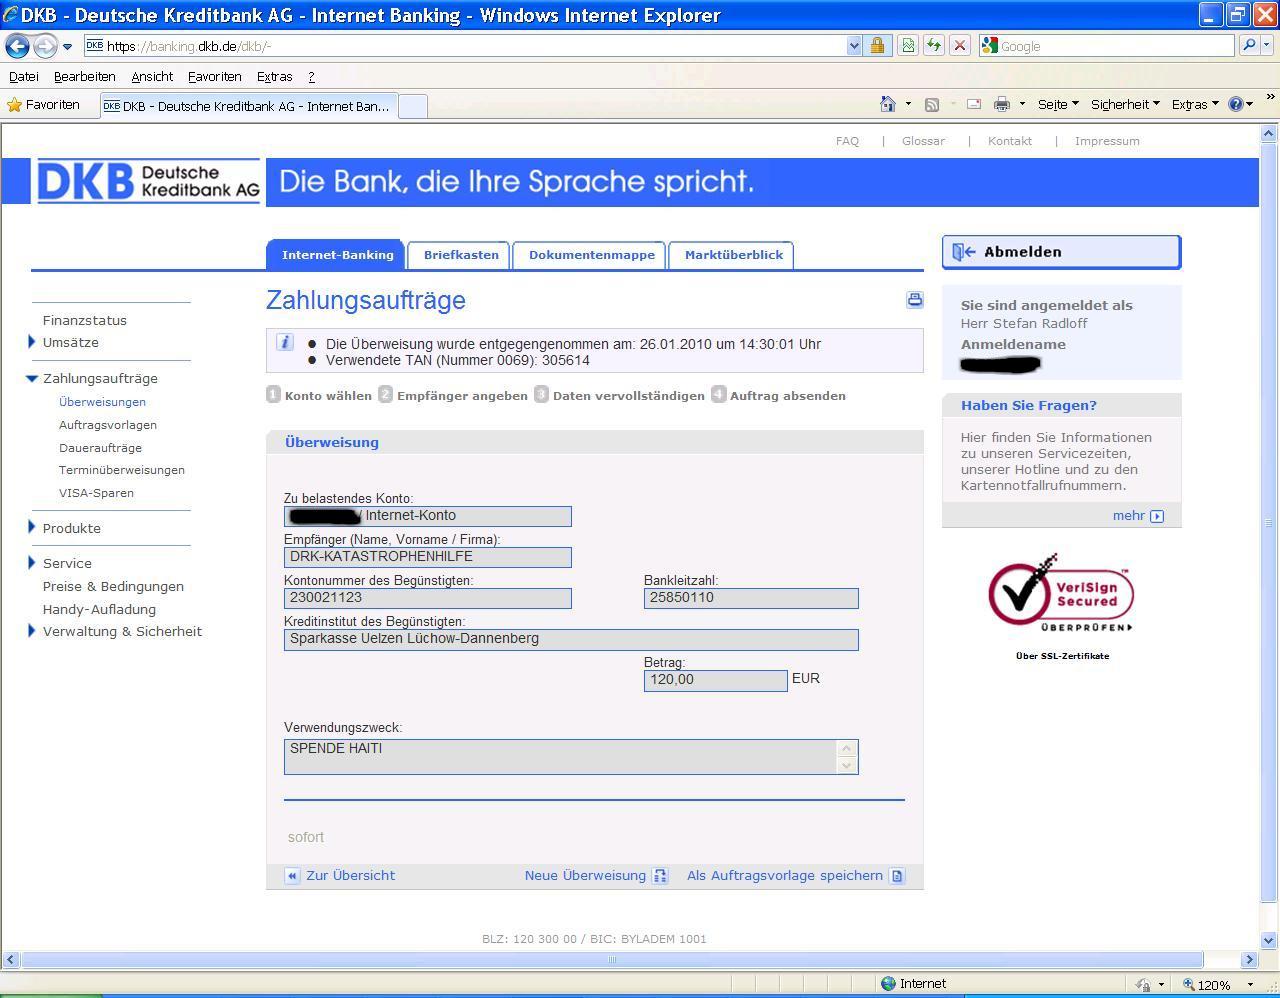Open the Seite command bar menu
This screenshot has width=1280, height=998.
pos(1058,104)
